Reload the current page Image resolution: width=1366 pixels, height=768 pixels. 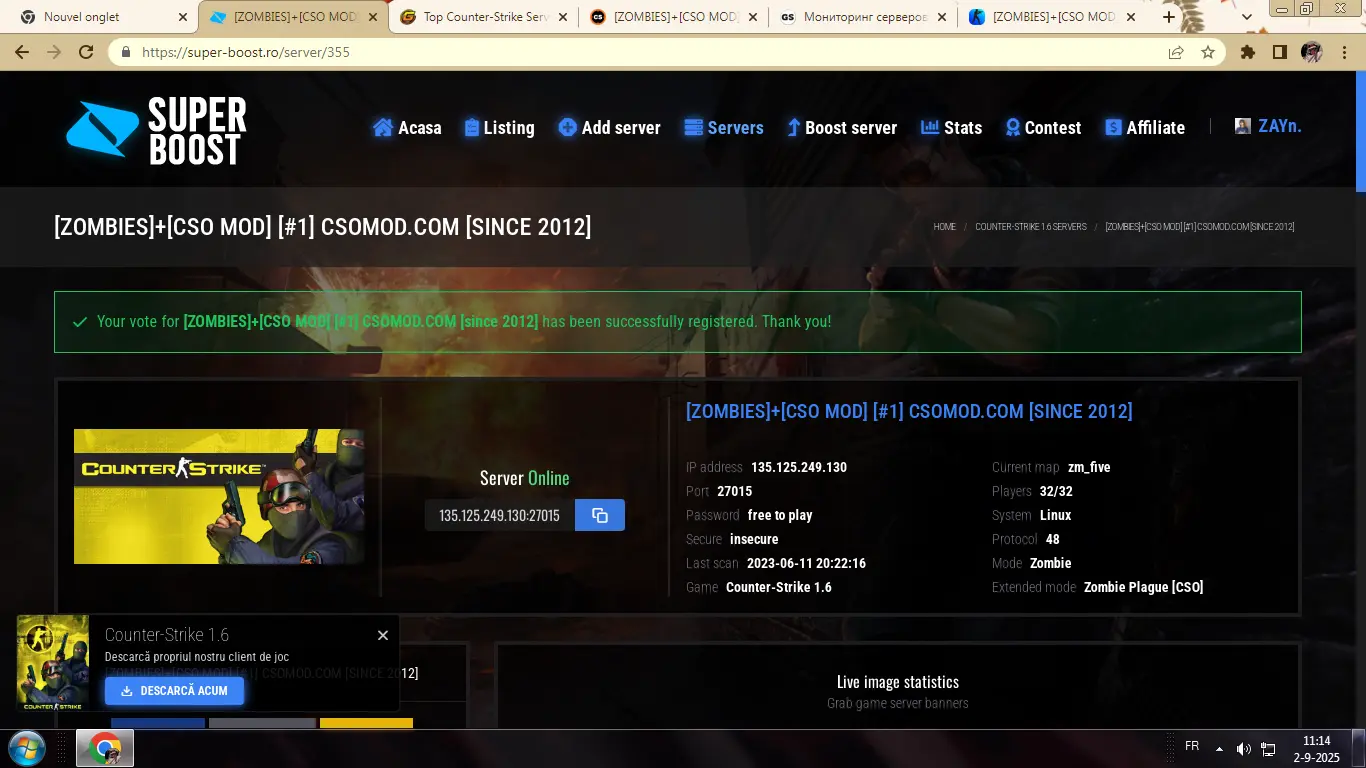tap(86, 52)
